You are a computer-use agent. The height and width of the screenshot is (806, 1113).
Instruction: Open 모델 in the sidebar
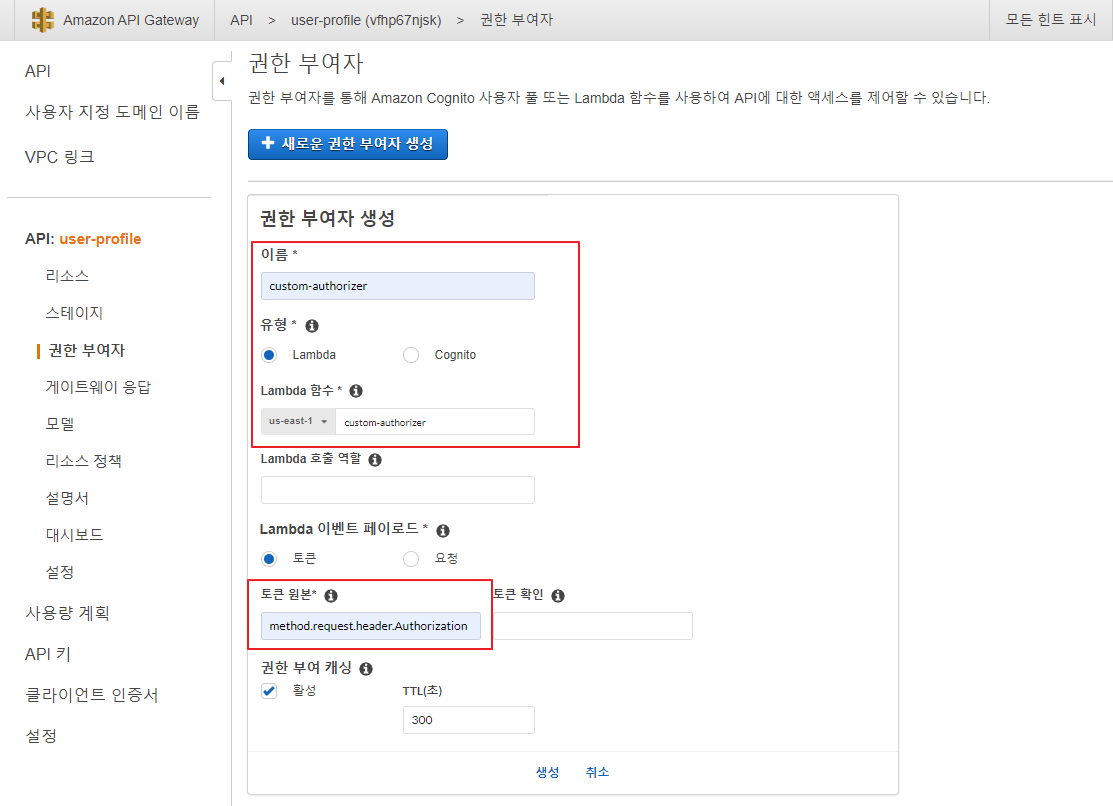click(60, 424)
